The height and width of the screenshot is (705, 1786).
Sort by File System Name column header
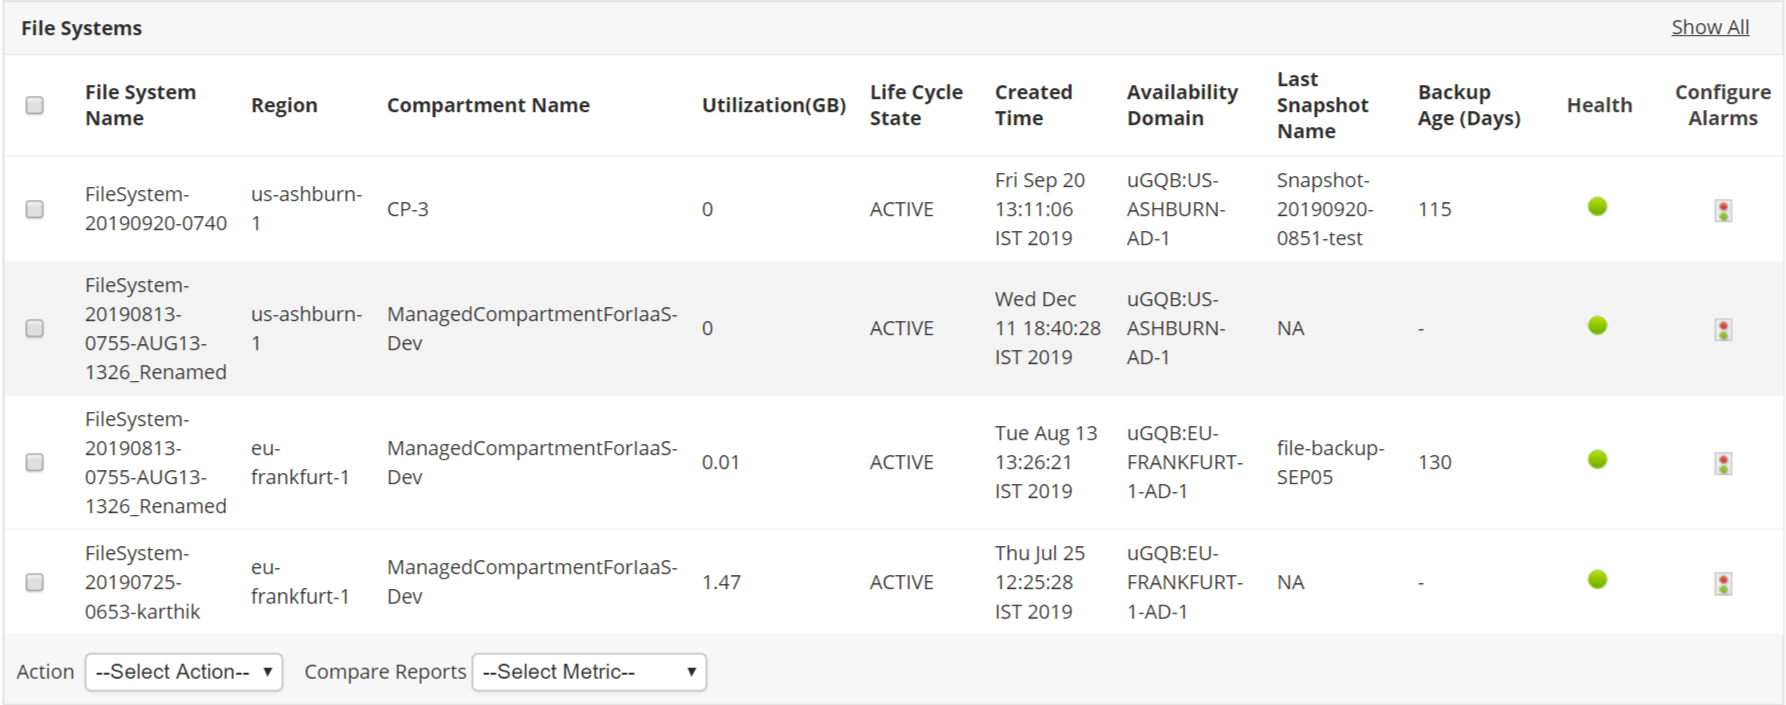(140, 105)
